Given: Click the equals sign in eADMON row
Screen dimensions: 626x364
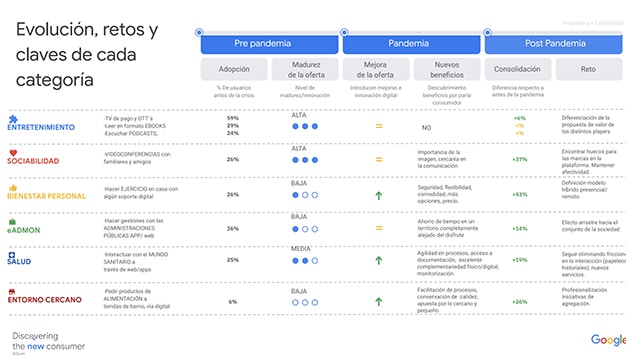Looking at the screenshot, I should (x=379, y=228).
